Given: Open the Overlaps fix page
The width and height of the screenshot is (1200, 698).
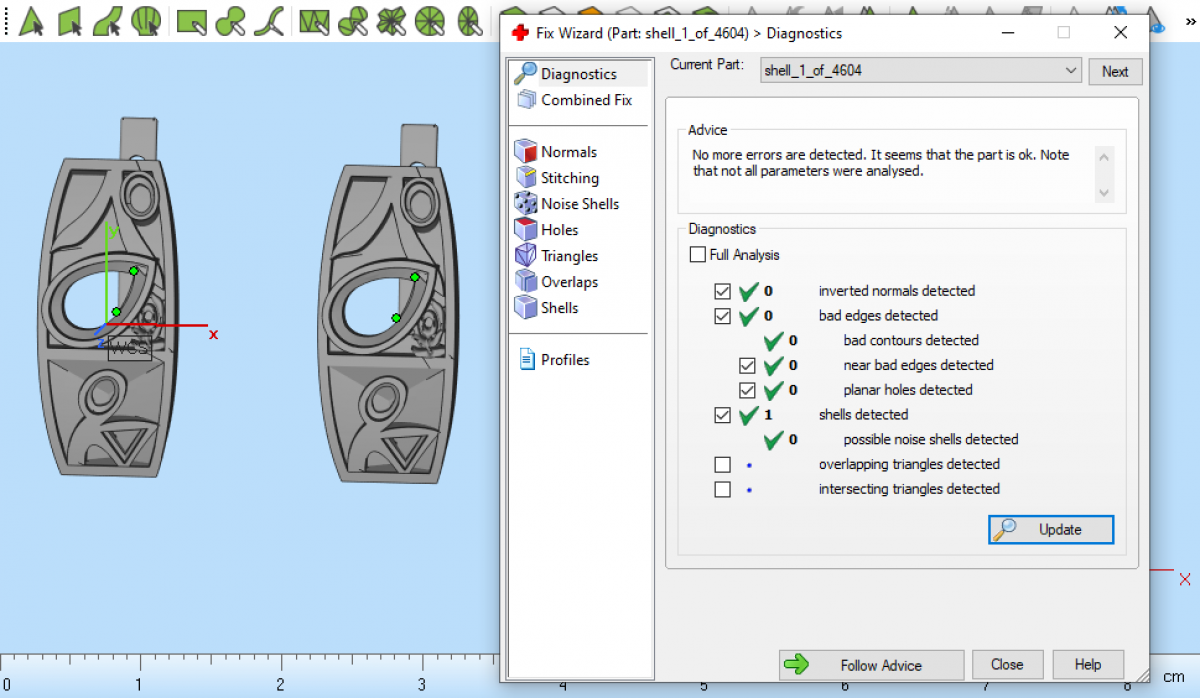Looking at the screenshot, I should (x=568, y=282).
